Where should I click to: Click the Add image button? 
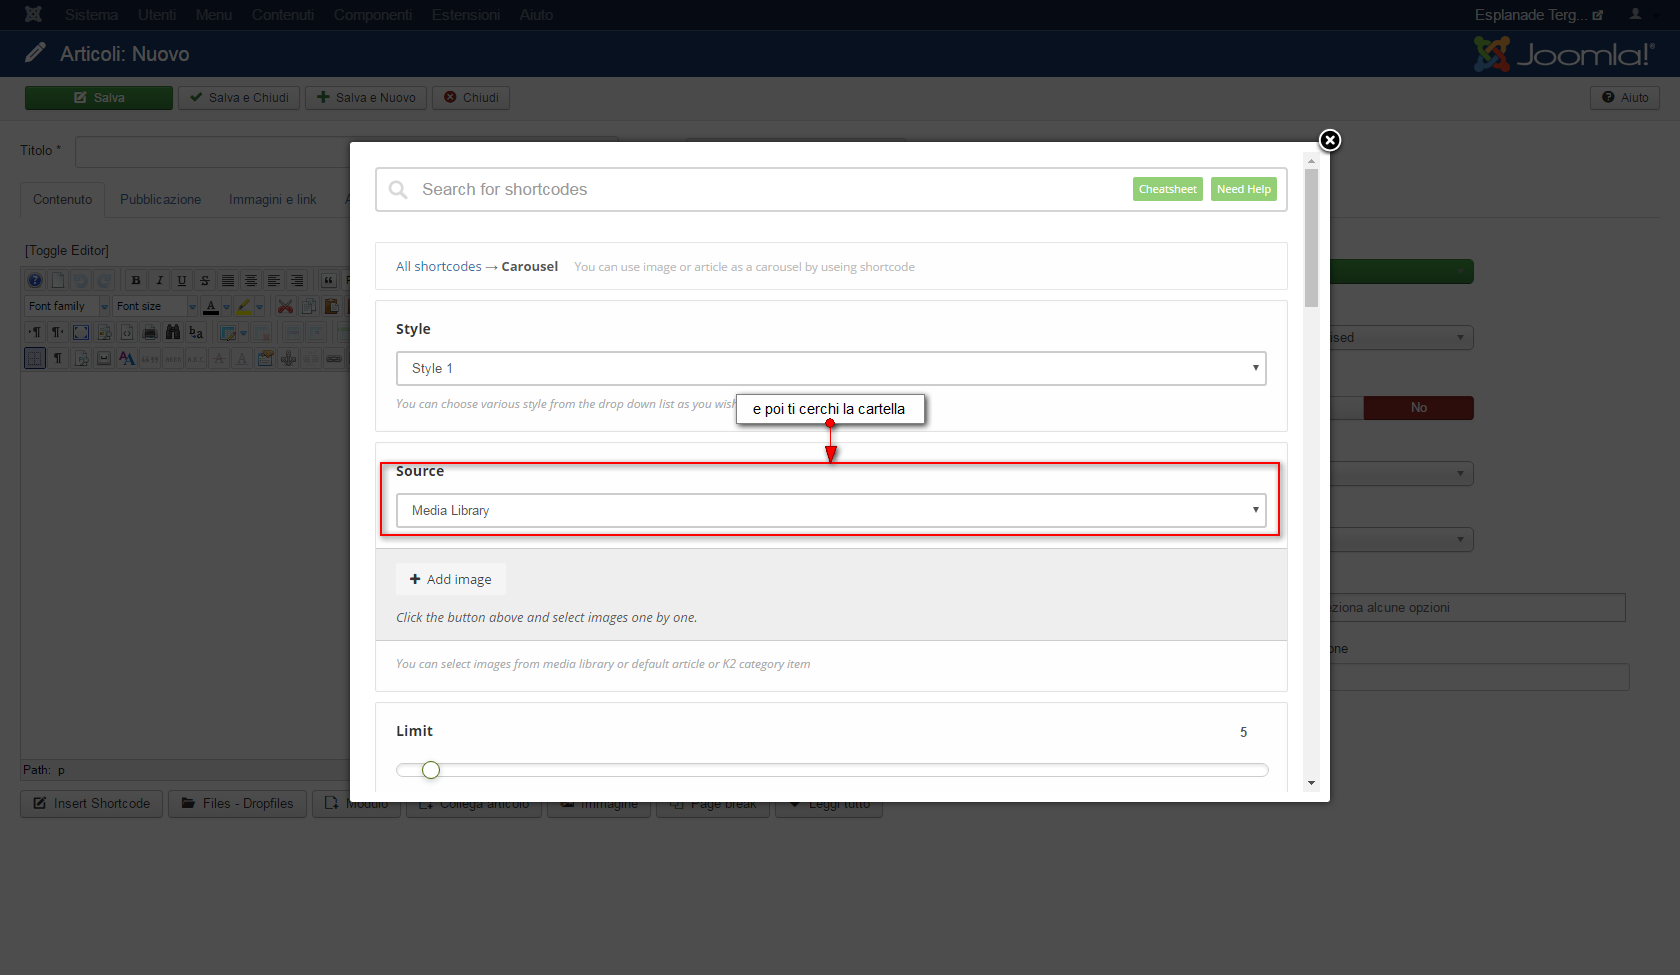451,579
